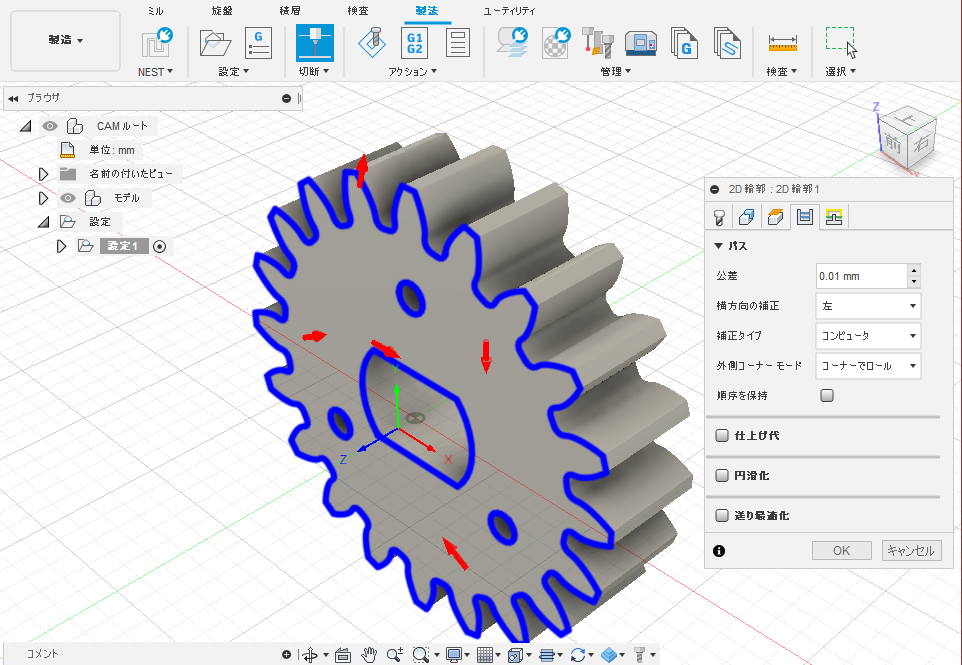The image size is (962, 665).
Task: Switch to the ユーティリティ tab
Action: pyautogui.click(x=509, y=10)
